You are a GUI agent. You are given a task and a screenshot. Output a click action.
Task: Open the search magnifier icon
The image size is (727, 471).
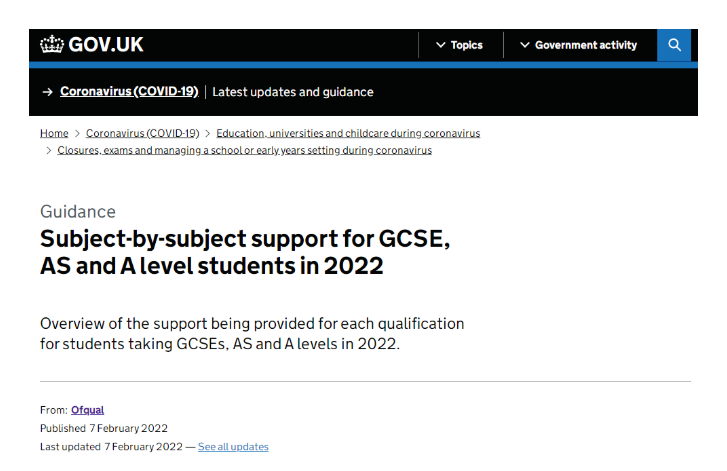tap(674, 45)
